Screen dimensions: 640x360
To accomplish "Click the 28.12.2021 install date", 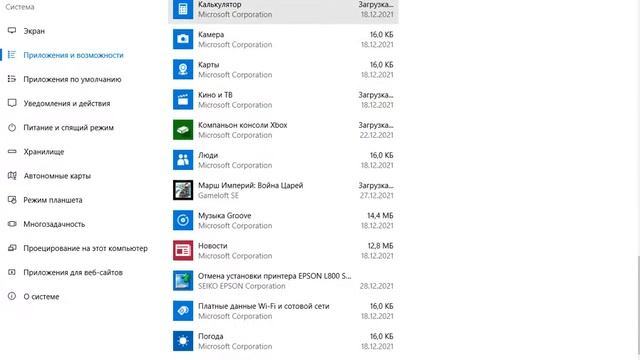I will (377, 286).
